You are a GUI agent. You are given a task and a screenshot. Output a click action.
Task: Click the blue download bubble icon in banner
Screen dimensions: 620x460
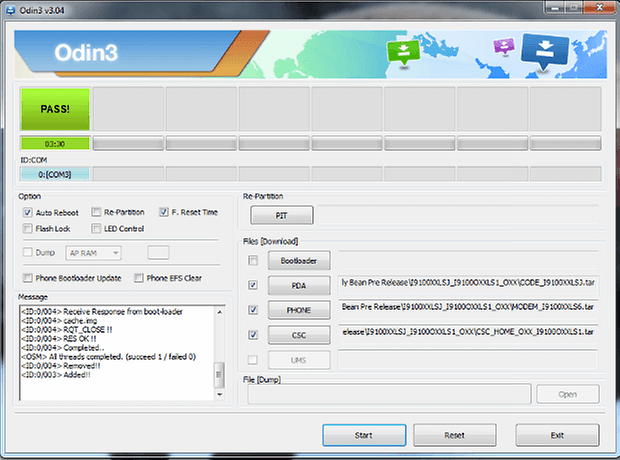[545, 51]
